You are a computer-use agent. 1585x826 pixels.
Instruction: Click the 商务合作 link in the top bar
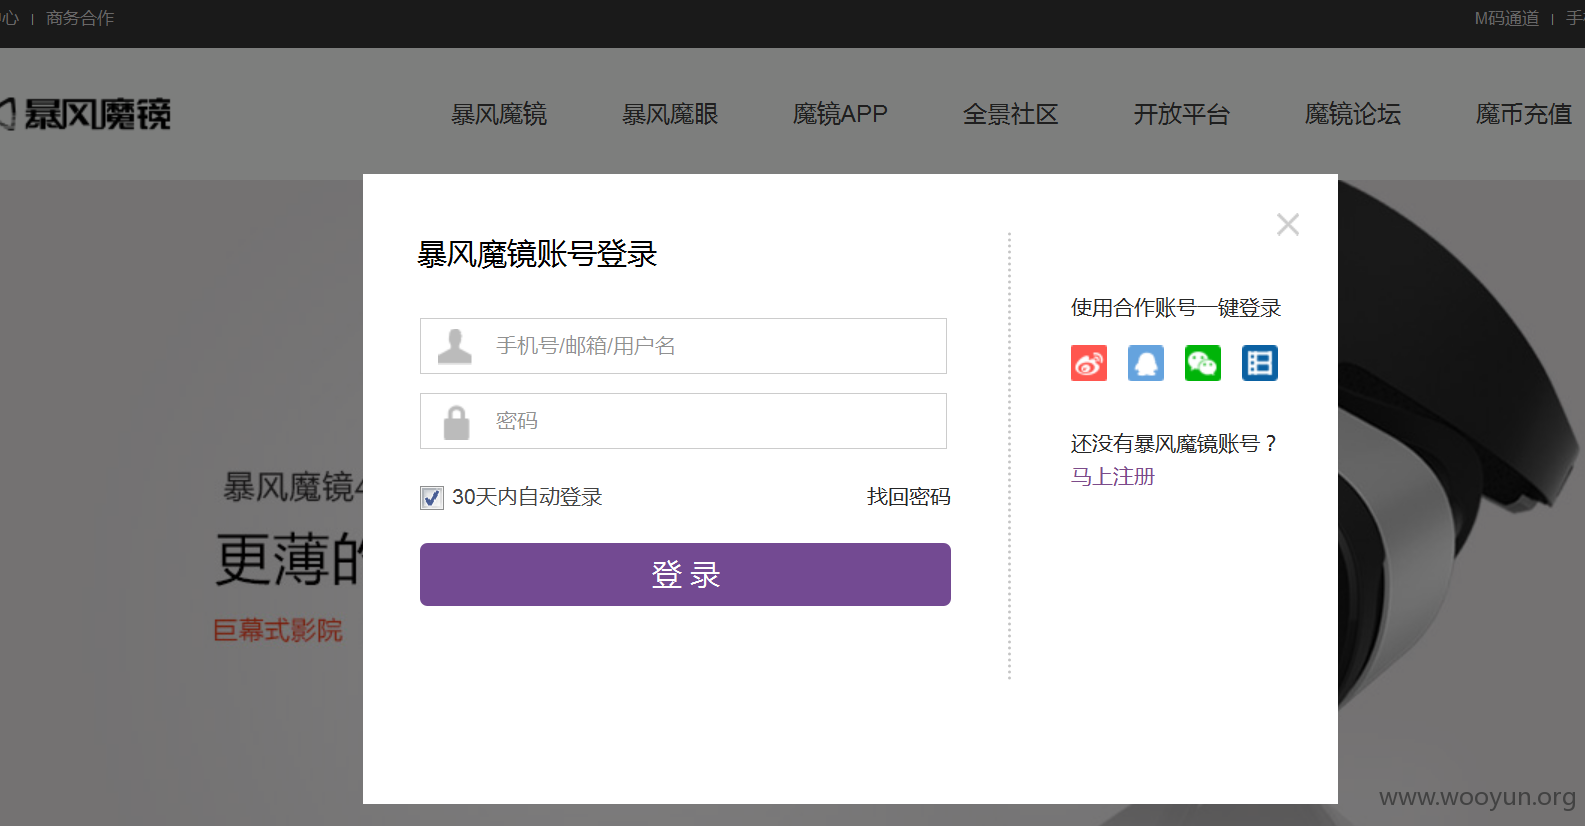click(80, 18)
